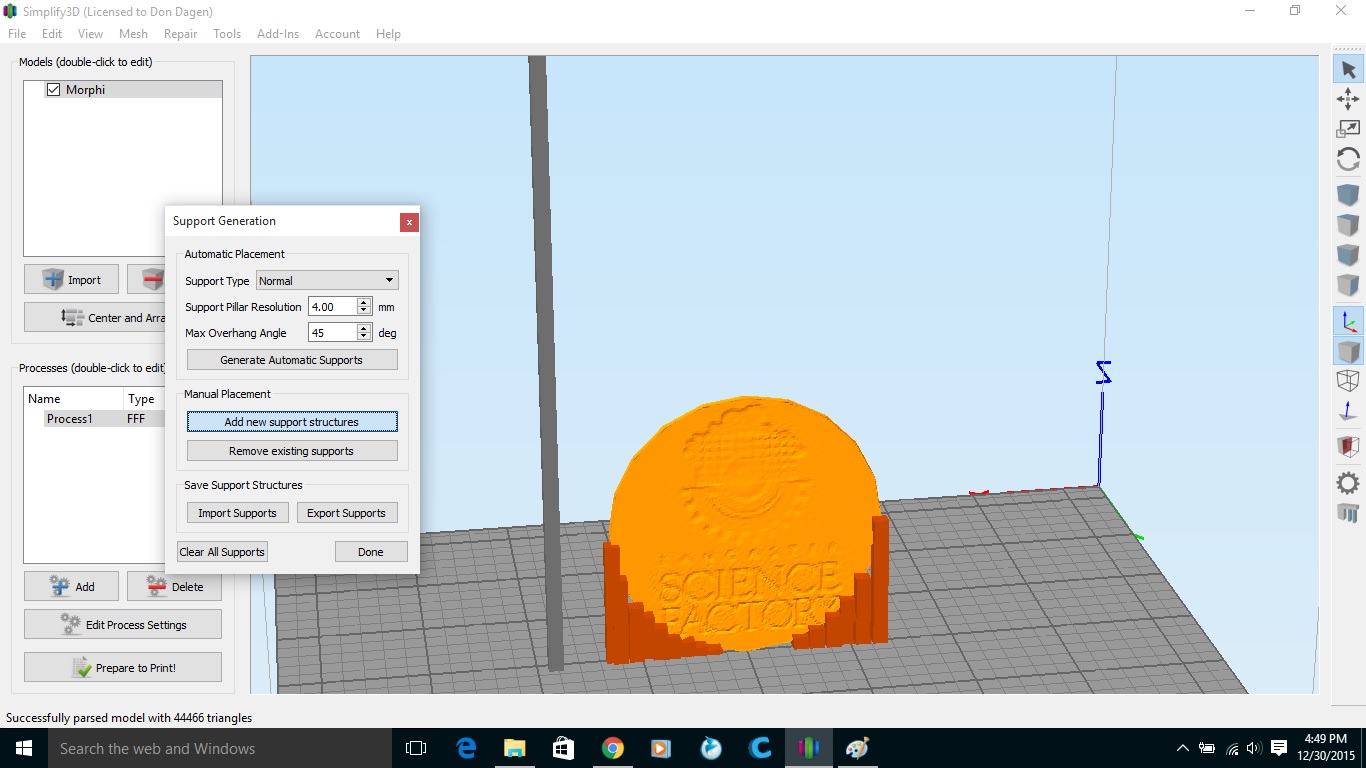This screenshot has height=768, width=1366.
Task: Select the translate models move tool
Action: (x=1348, y=98)
